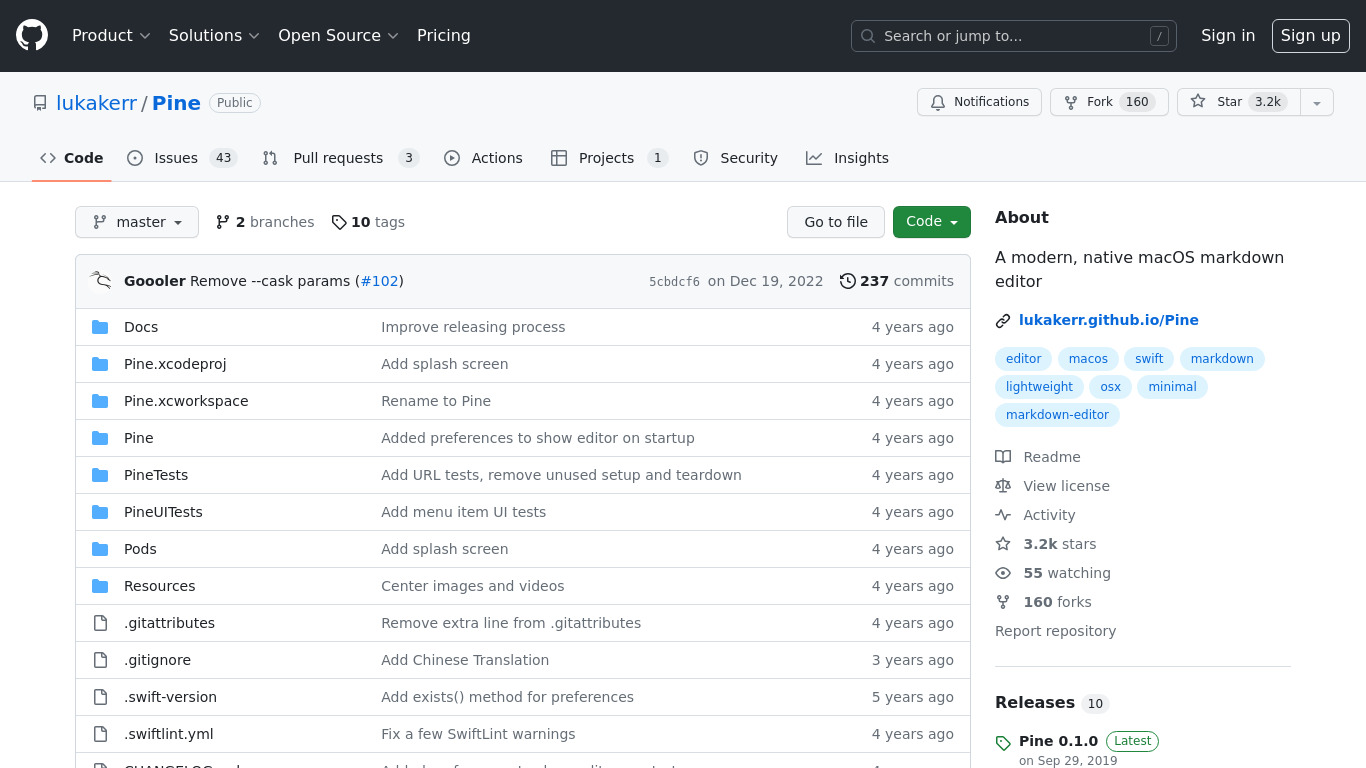Image resolution: width=1366 pixels, height=768 pixels.
Task: Expand the Open Source menu
Action: pyautogui.click(x=338, y=36)
